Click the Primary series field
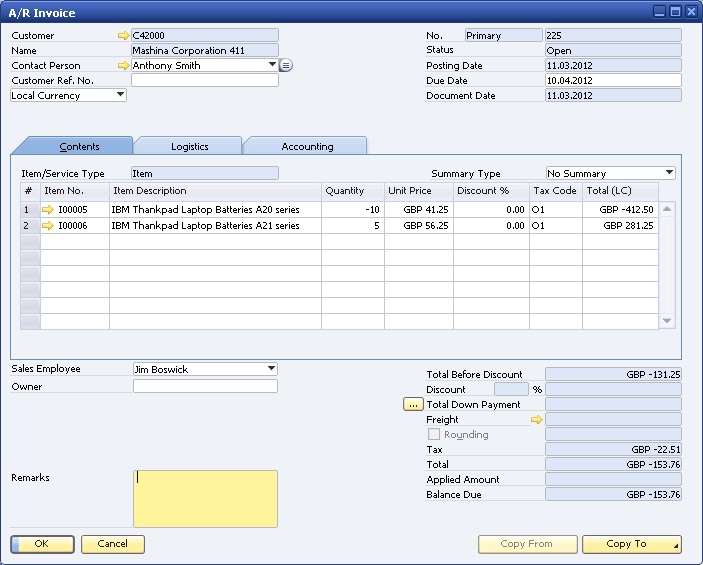The width and height of the screenshot is (703, 565). [x=503, y=35]
